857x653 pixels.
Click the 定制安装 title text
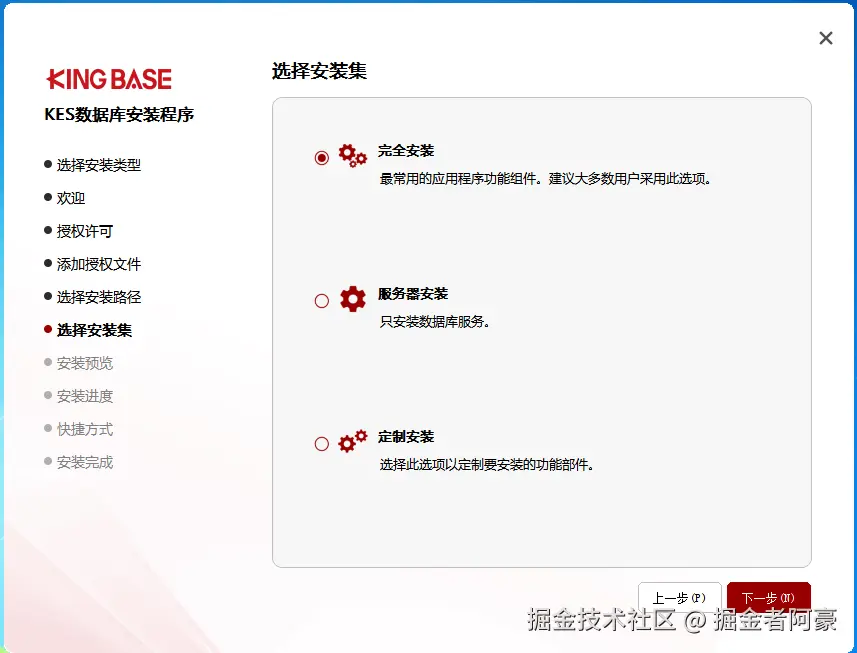[406, 437]
